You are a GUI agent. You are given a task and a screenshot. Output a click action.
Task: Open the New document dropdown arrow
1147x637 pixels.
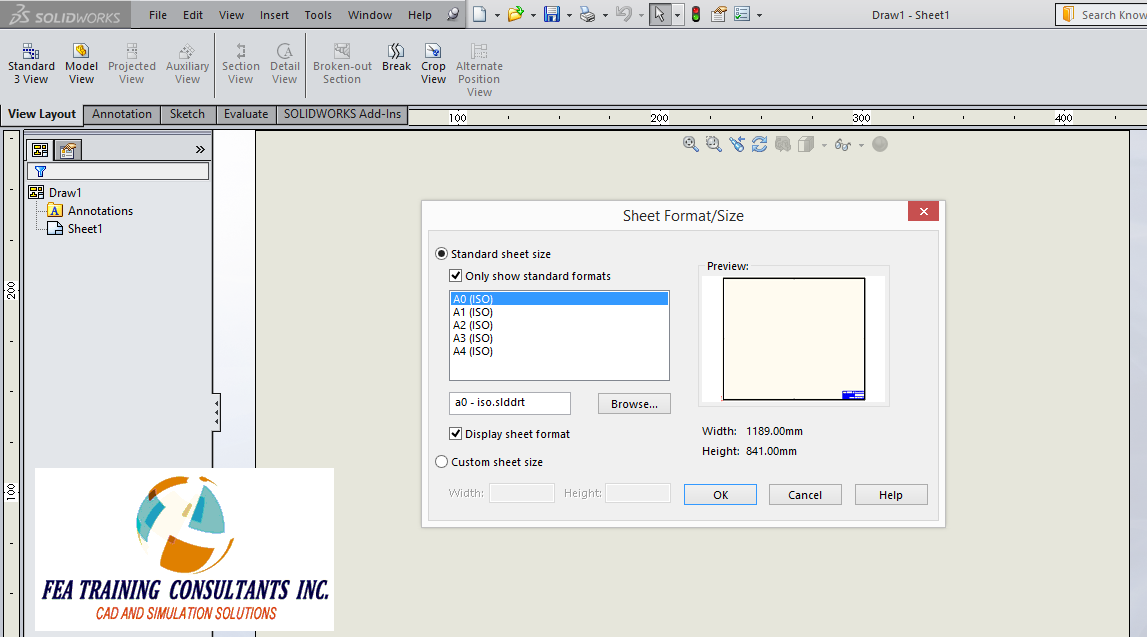495,14
